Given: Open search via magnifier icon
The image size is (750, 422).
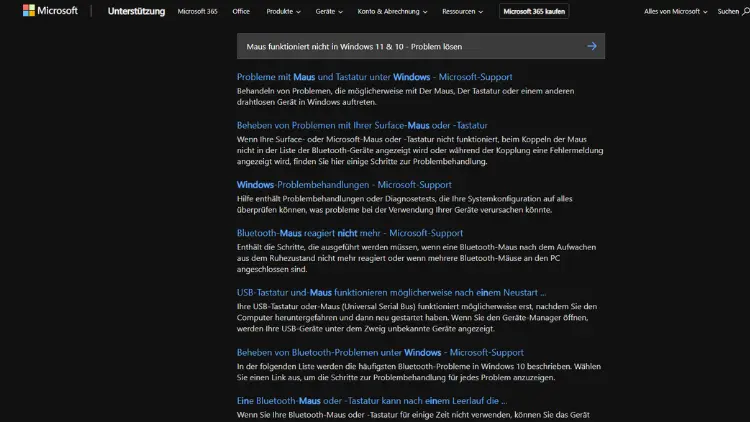Looking at the screenshot, I should tap(746, 11).
